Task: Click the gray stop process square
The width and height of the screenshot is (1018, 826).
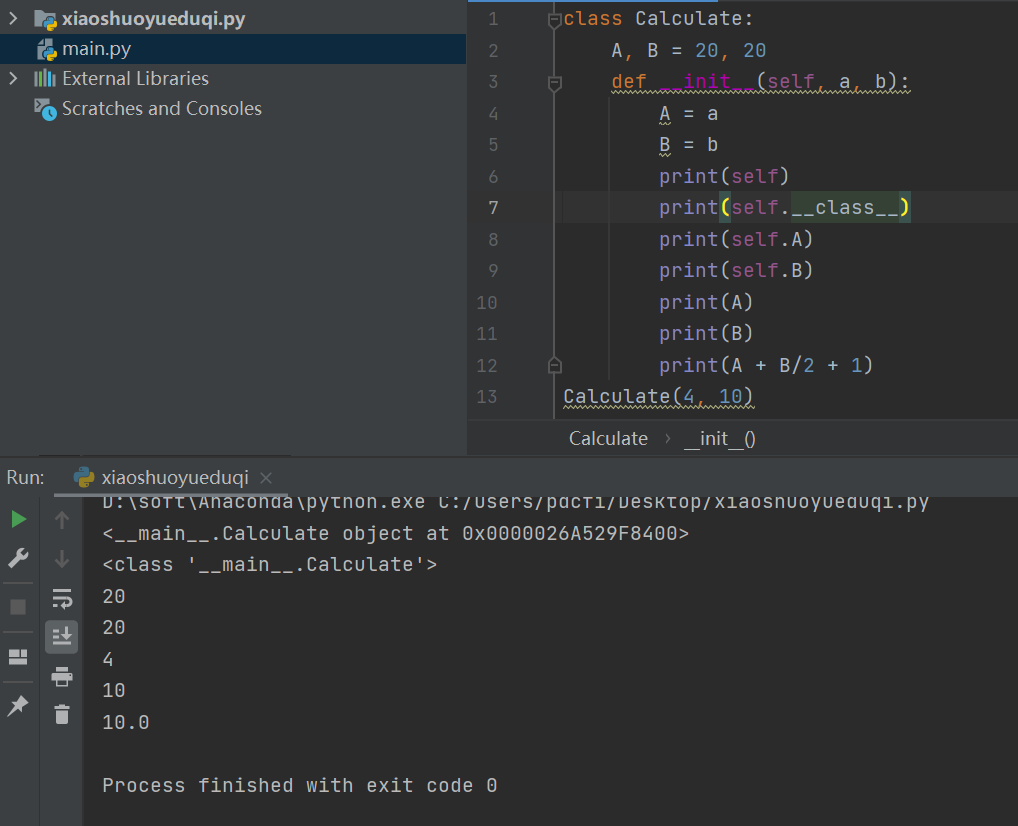Action: pos(18,607)
